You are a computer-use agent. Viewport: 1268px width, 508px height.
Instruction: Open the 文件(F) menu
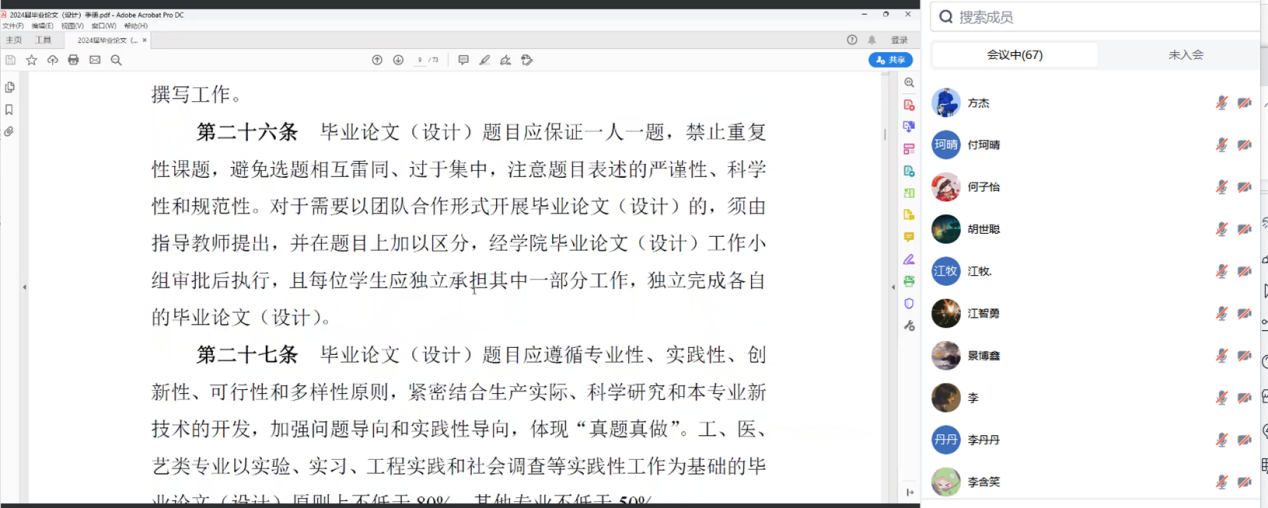pyautogui.click(x=13, y=26)
